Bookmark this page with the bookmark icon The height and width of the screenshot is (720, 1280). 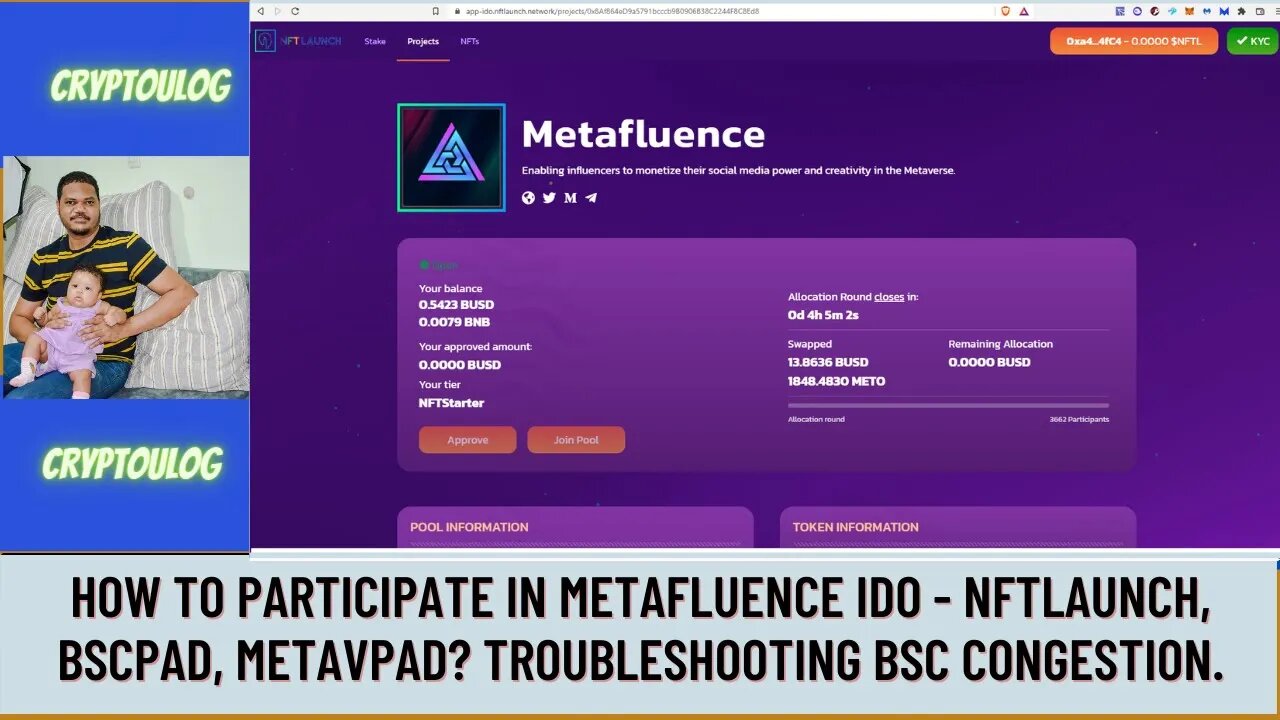coord(436,11)
